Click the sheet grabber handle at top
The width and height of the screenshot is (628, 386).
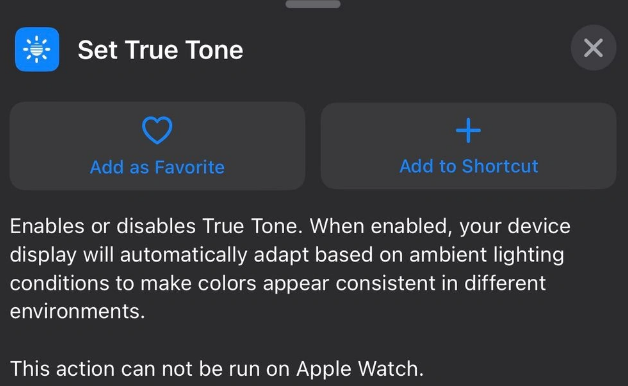coord(313,4)
